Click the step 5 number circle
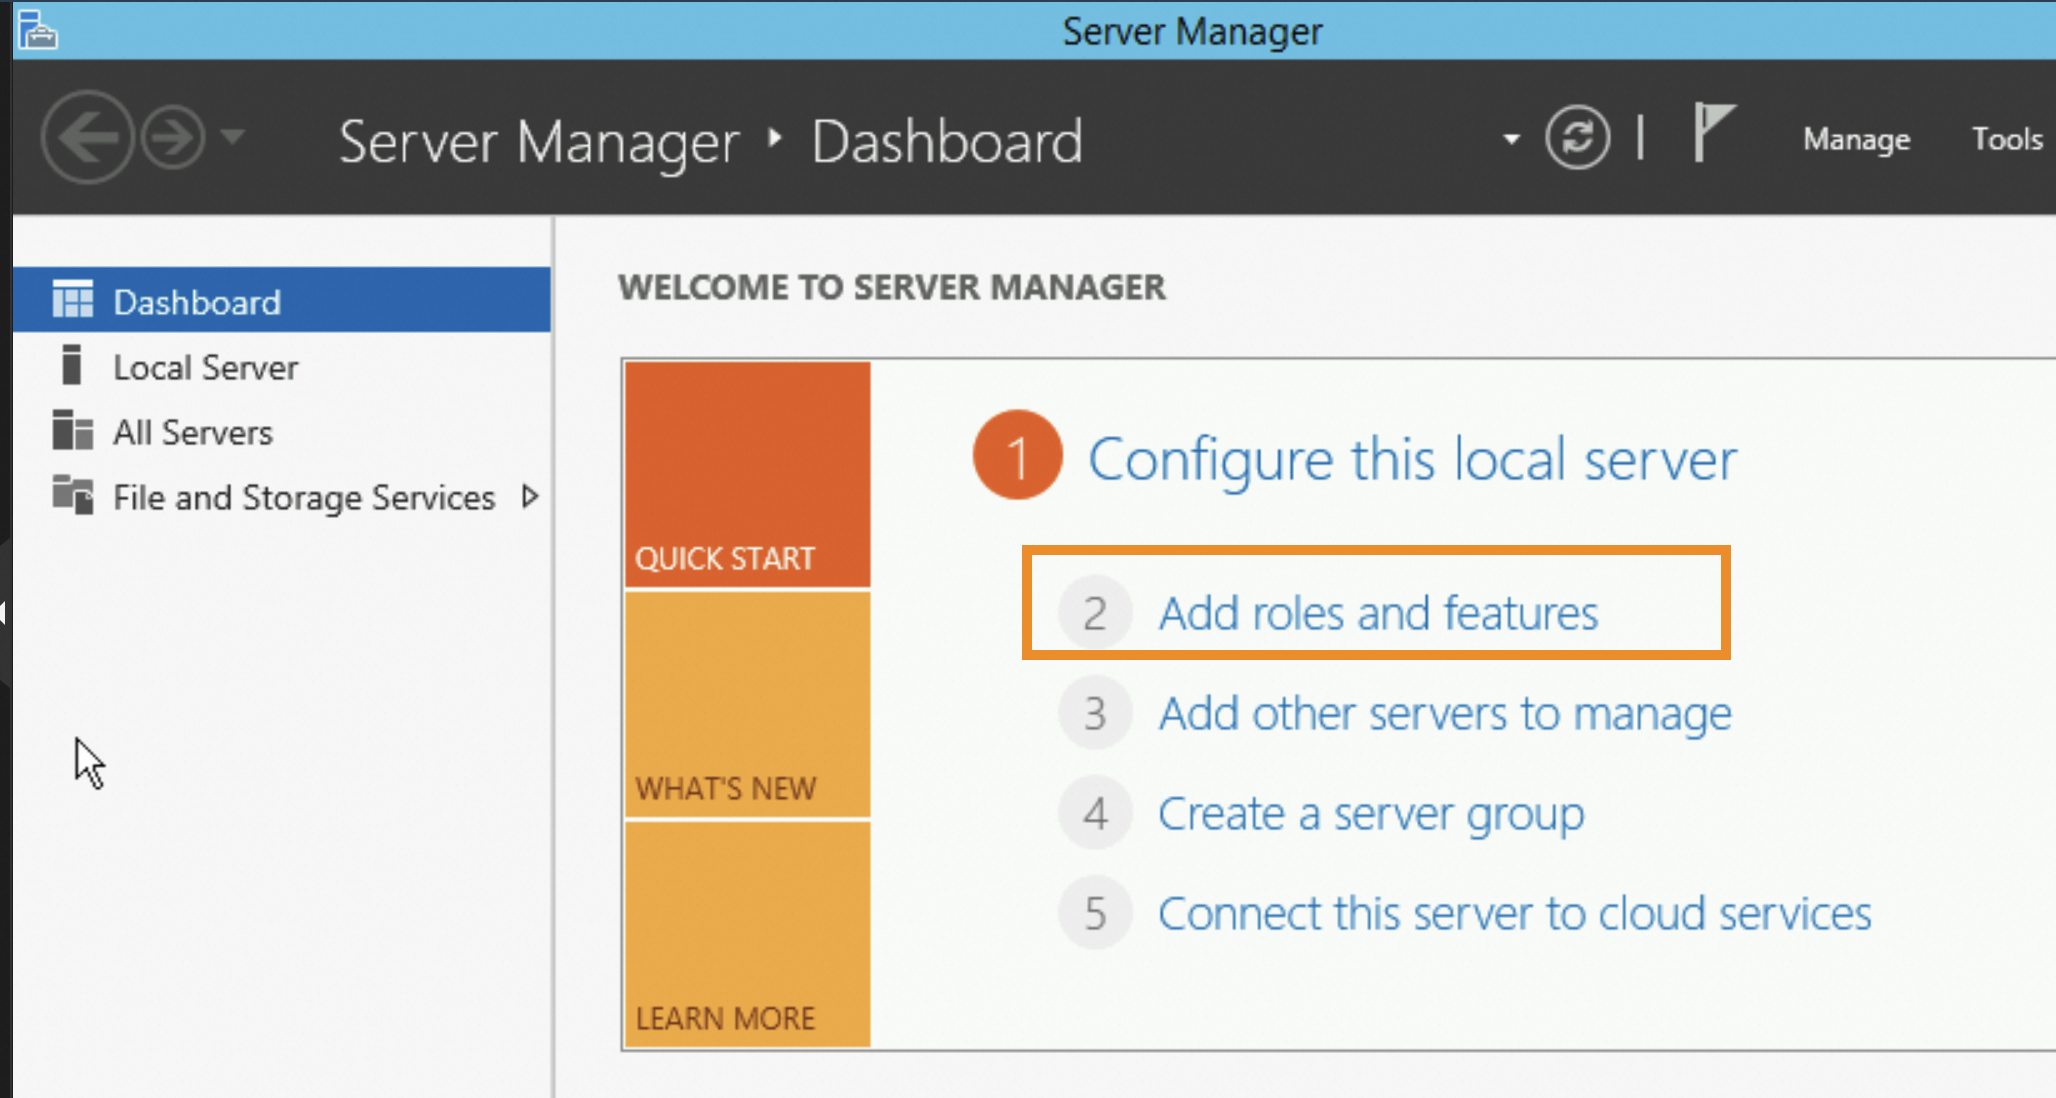Image resolution: width=2056 pixels, height=1098 pixels. pyautogui.click(x=1095, y=913)
